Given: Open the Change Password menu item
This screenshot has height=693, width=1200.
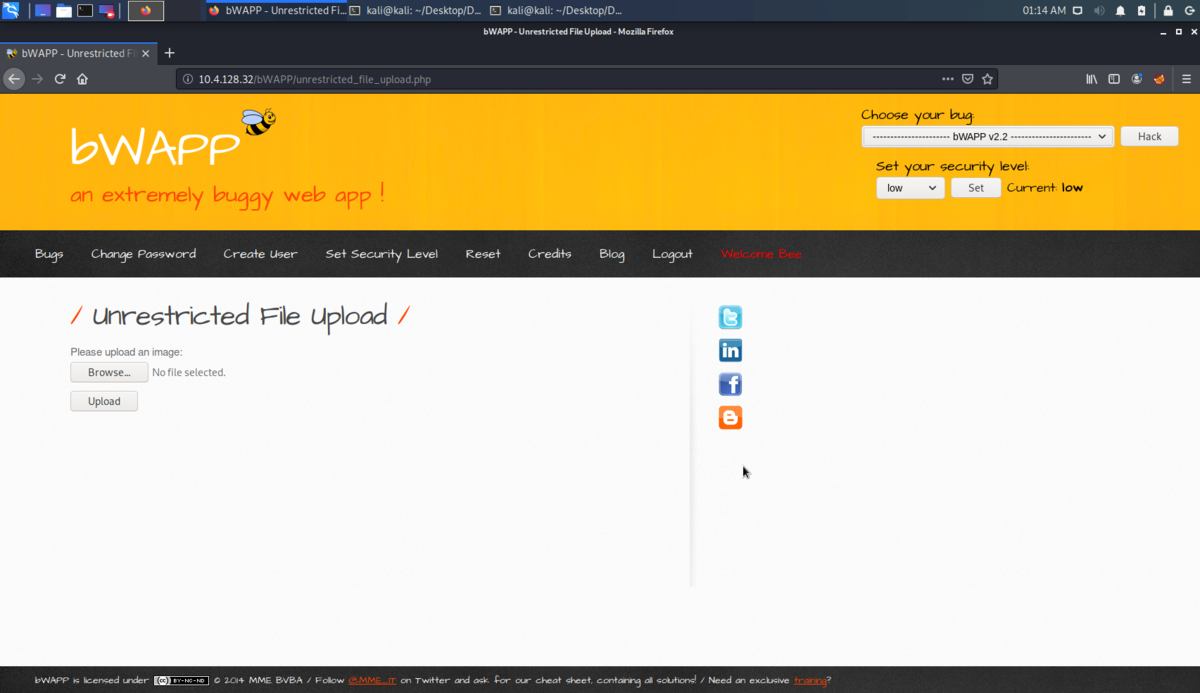Looking at the screenshot, I should (143, 254).
